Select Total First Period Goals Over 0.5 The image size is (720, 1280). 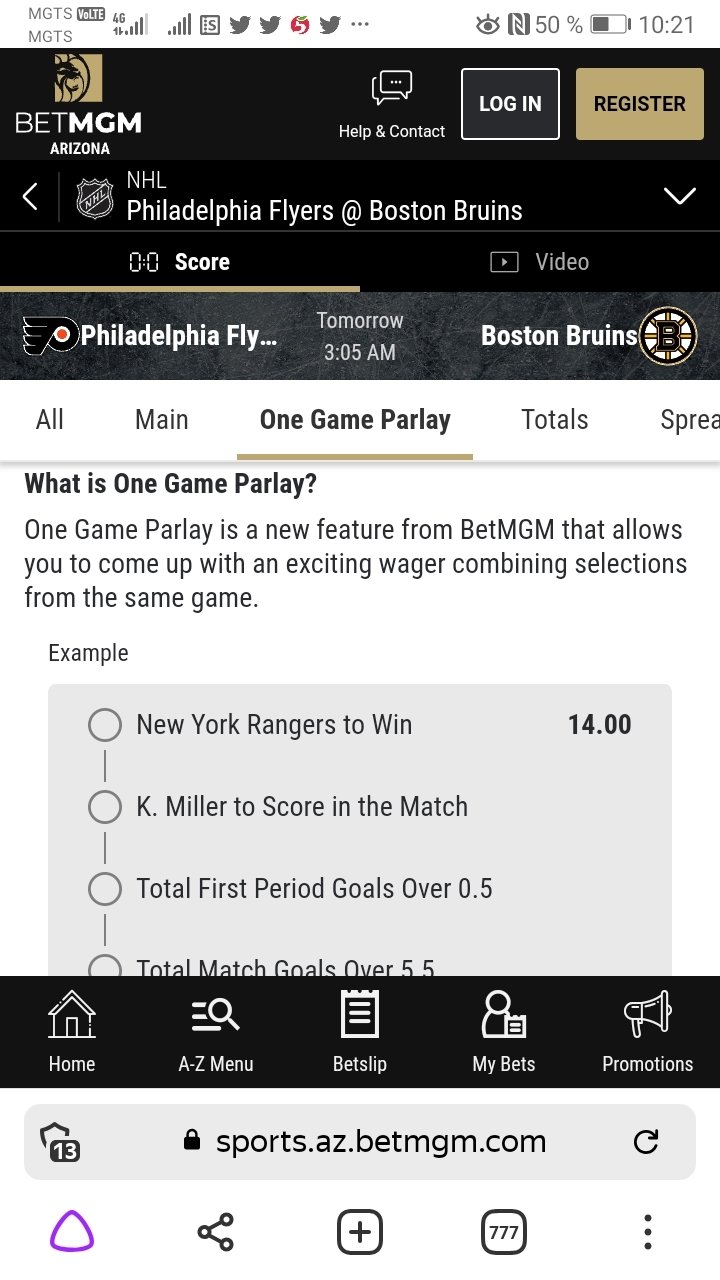pos(105,889)
